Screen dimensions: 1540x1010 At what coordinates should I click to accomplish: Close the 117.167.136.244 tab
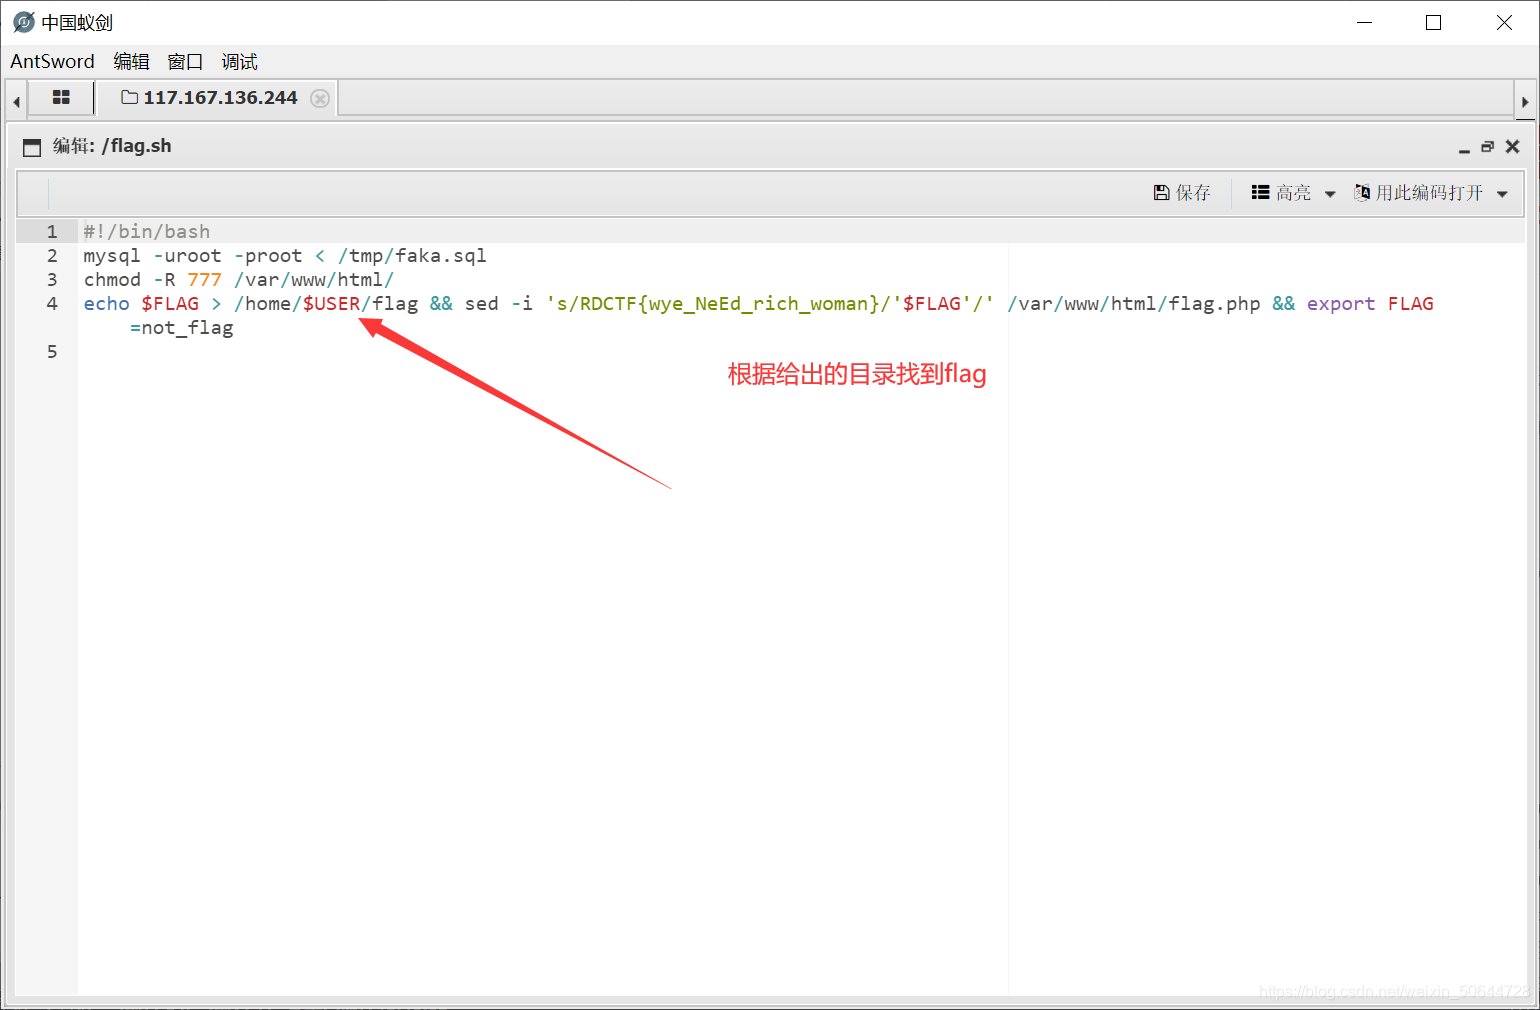click(x=320, y=98)
